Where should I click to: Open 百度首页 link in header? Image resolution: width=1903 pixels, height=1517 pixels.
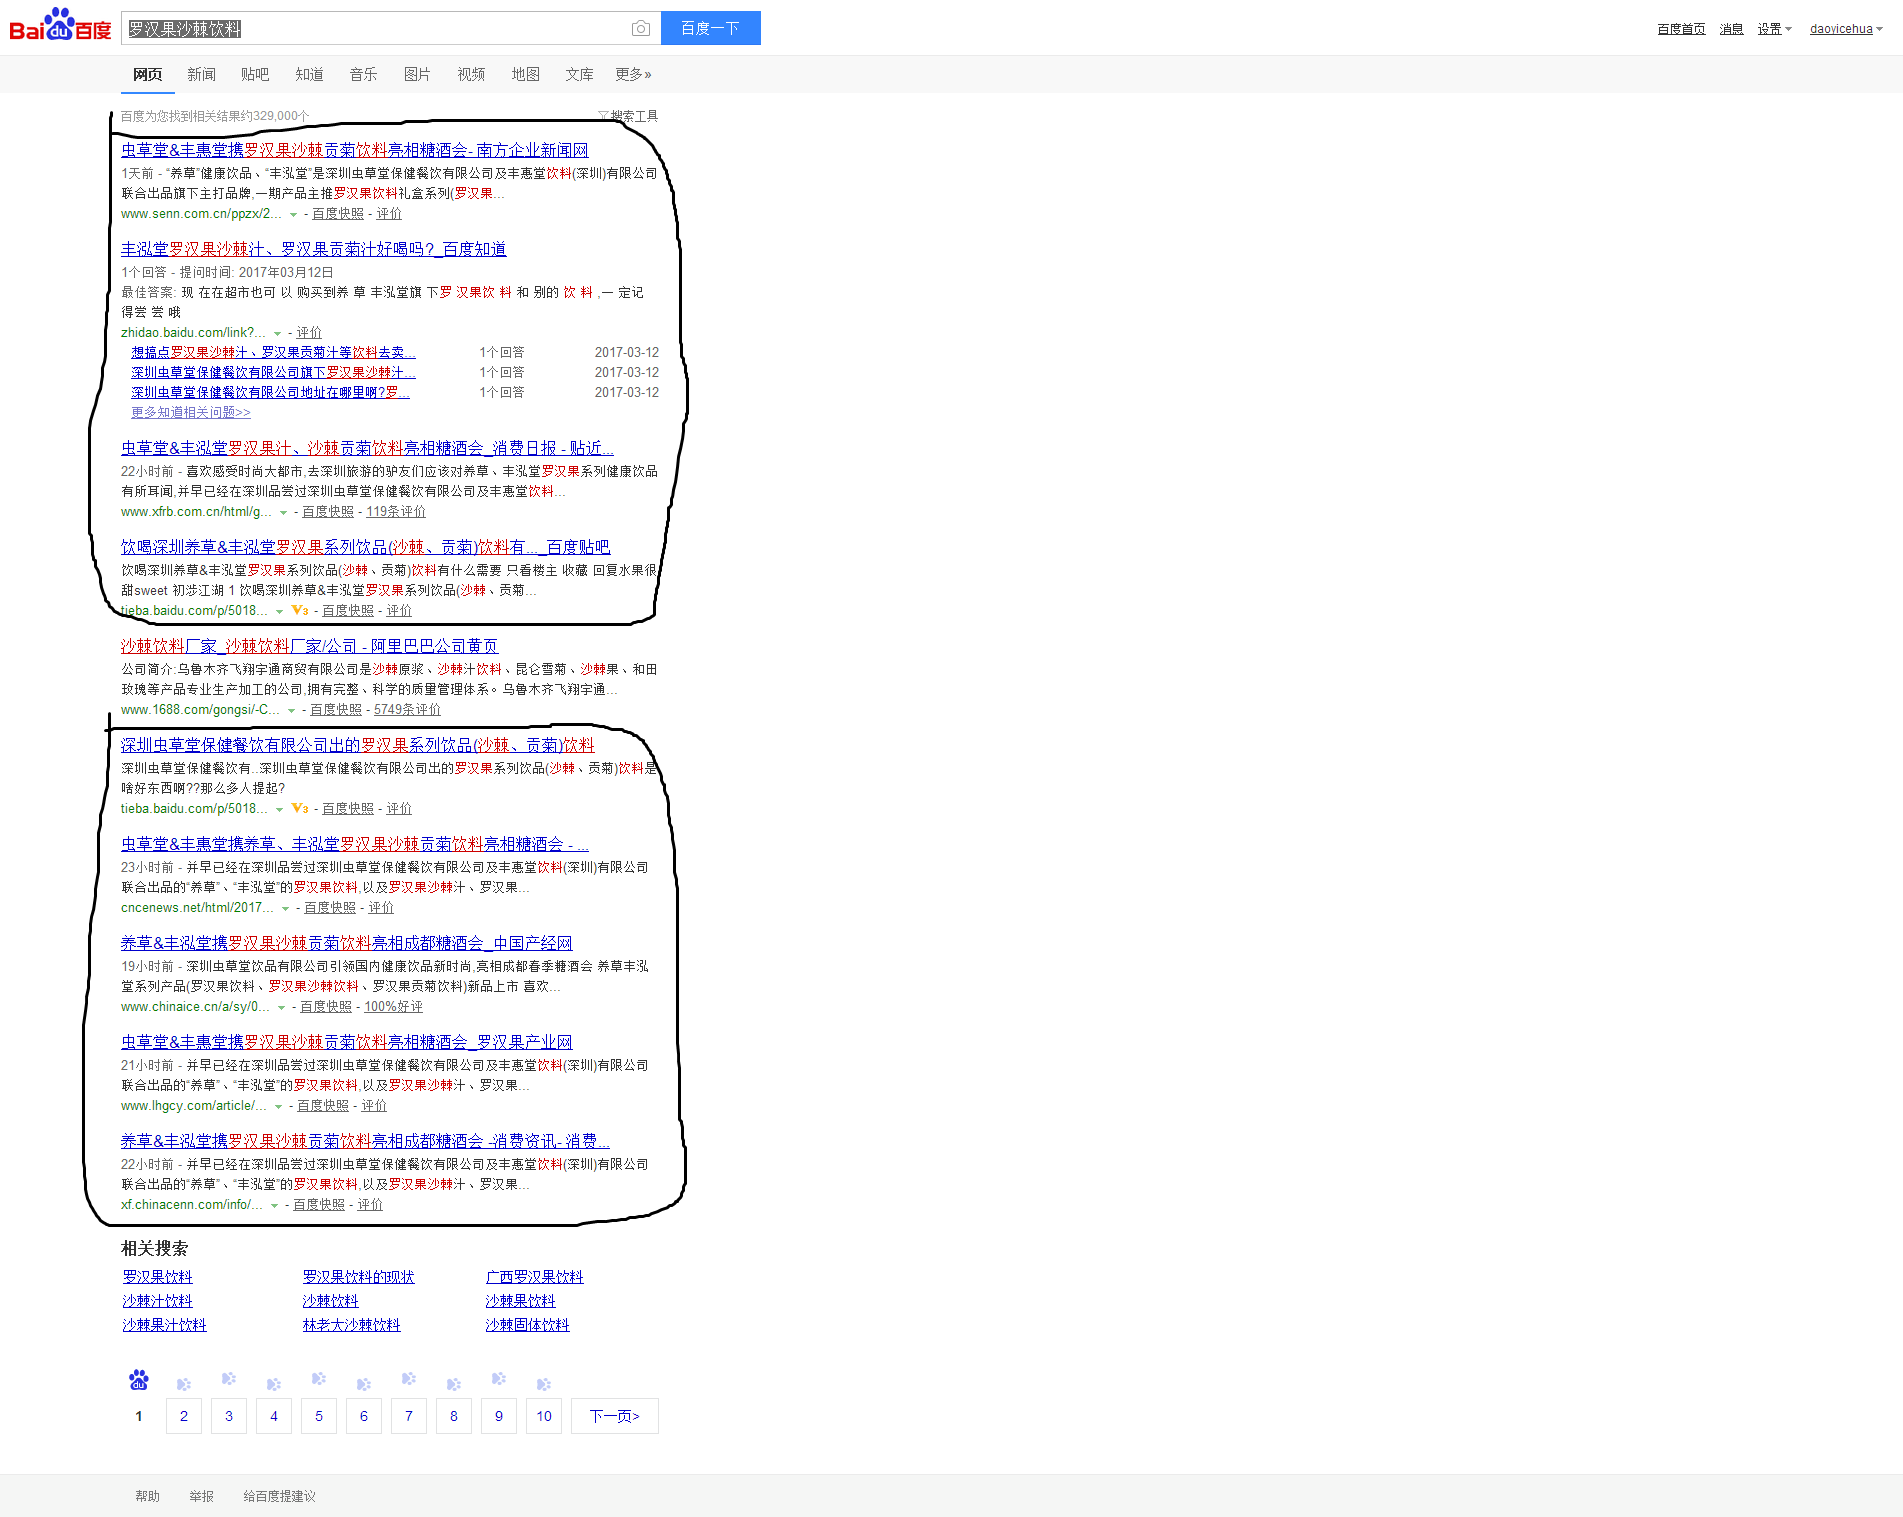click(x=1681, y=29)
